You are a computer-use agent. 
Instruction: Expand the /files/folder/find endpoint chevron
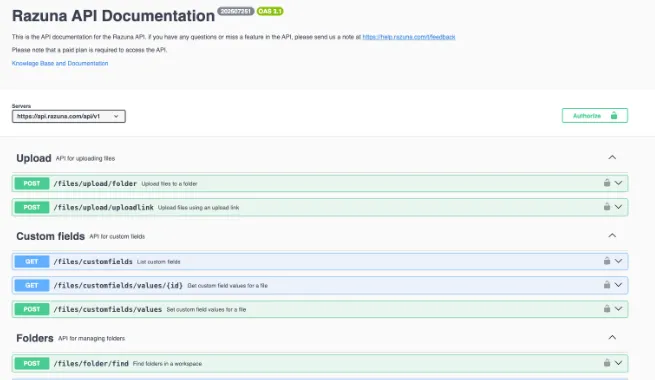618,363
